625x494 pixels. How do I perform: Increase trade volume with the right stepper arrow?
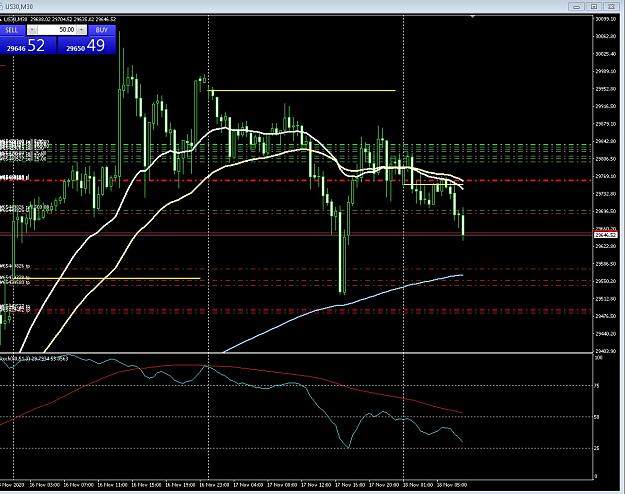click(x=82, y=30)
